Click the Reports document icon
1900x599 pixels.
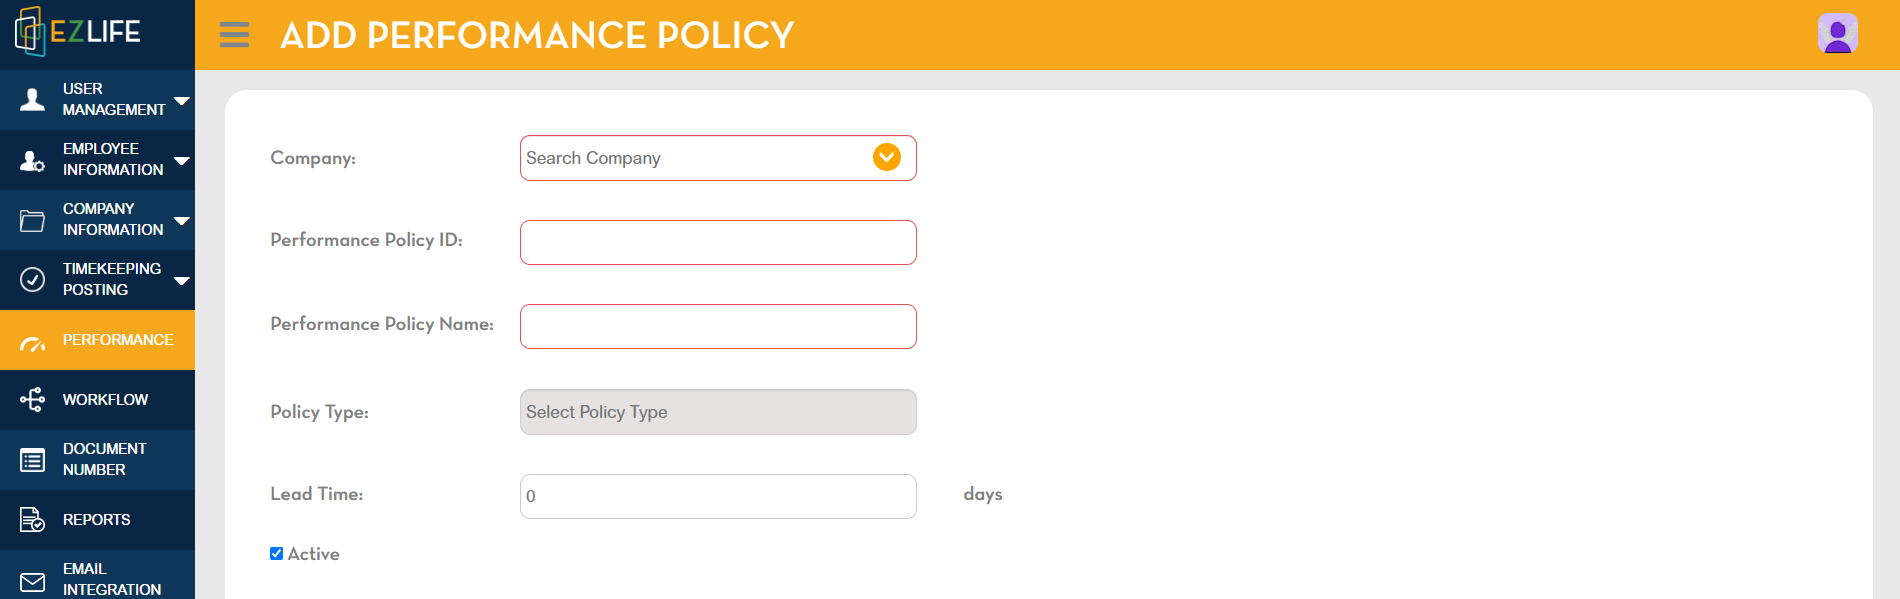33,519
